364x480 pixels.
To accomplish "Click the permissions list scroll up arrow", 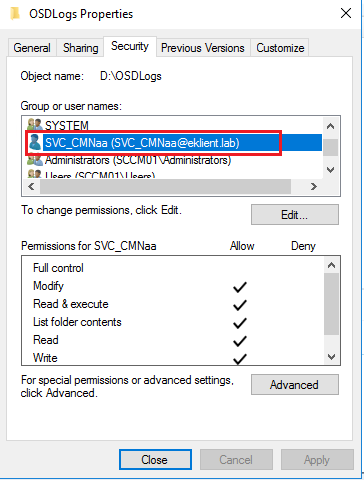I will coord(331,265).
